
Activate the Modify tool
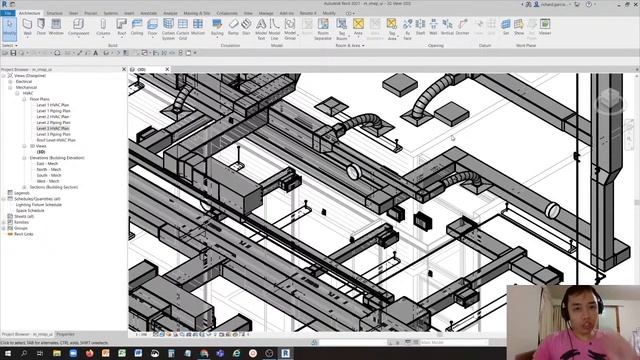click(9, 28)
